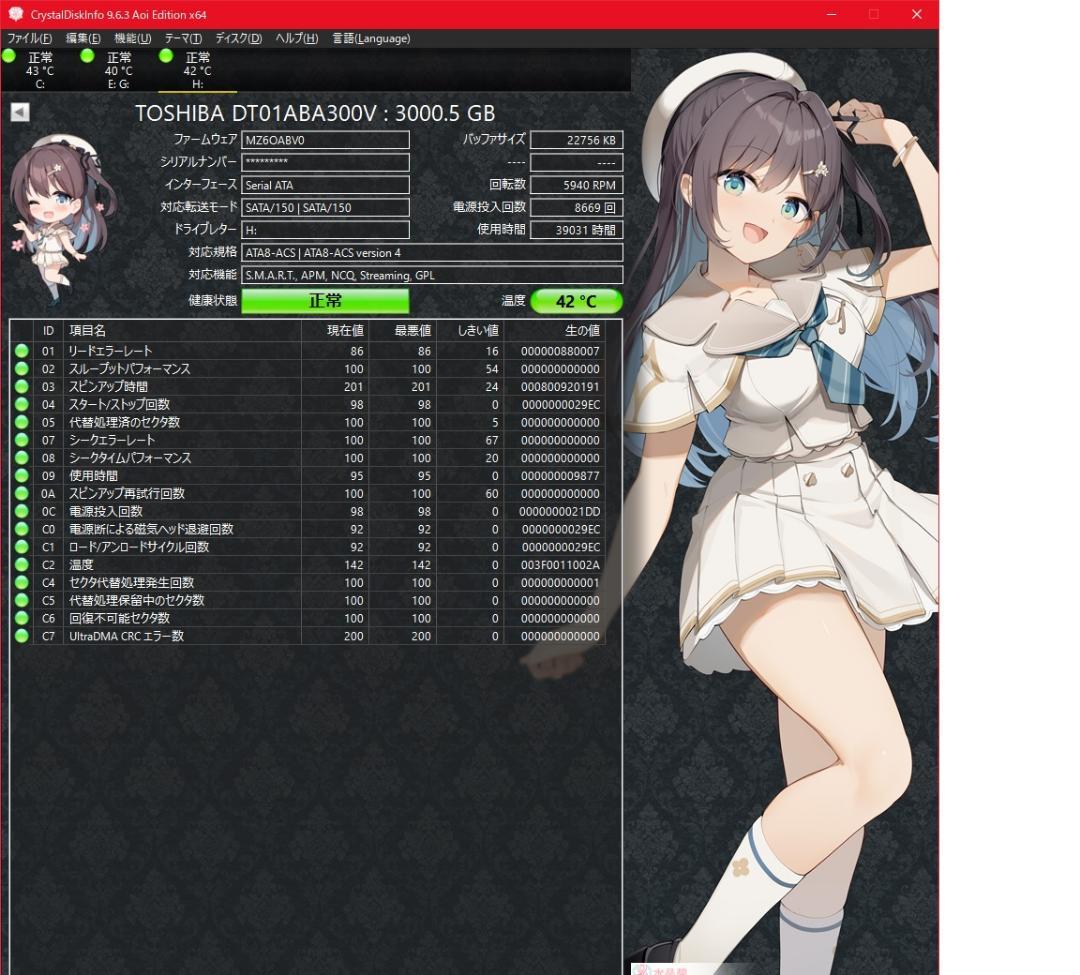Click the 正常 health status button
Image resolution: width=1080 pixels, height=975 pixels.
click(x=325, y=301)
